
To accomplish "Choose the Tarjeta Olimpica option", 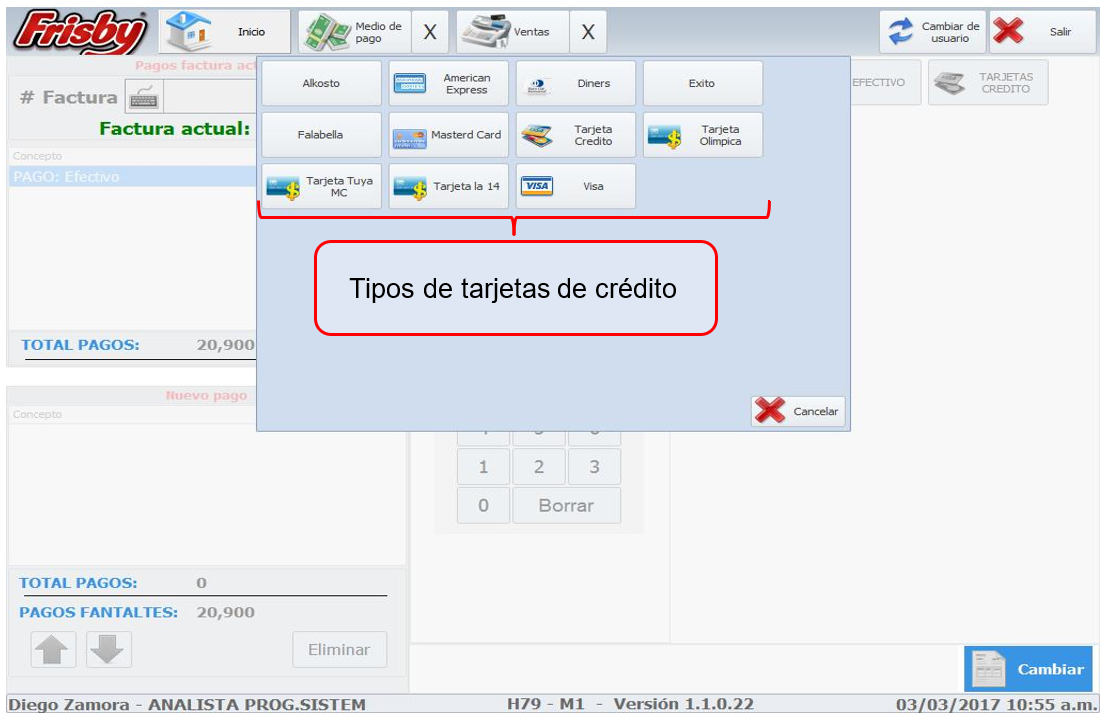I will [703, 135].
